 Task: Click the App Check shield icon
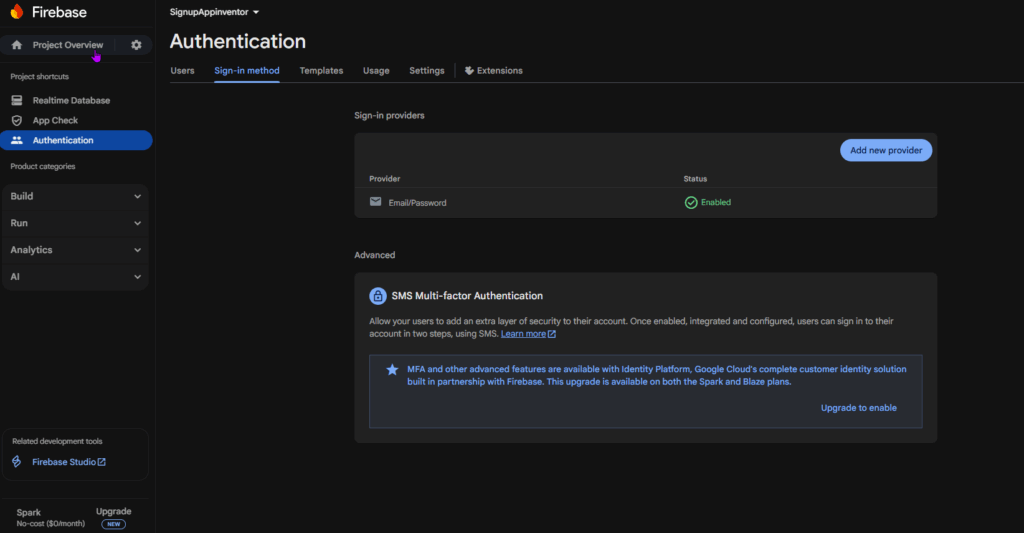(16, 120)
